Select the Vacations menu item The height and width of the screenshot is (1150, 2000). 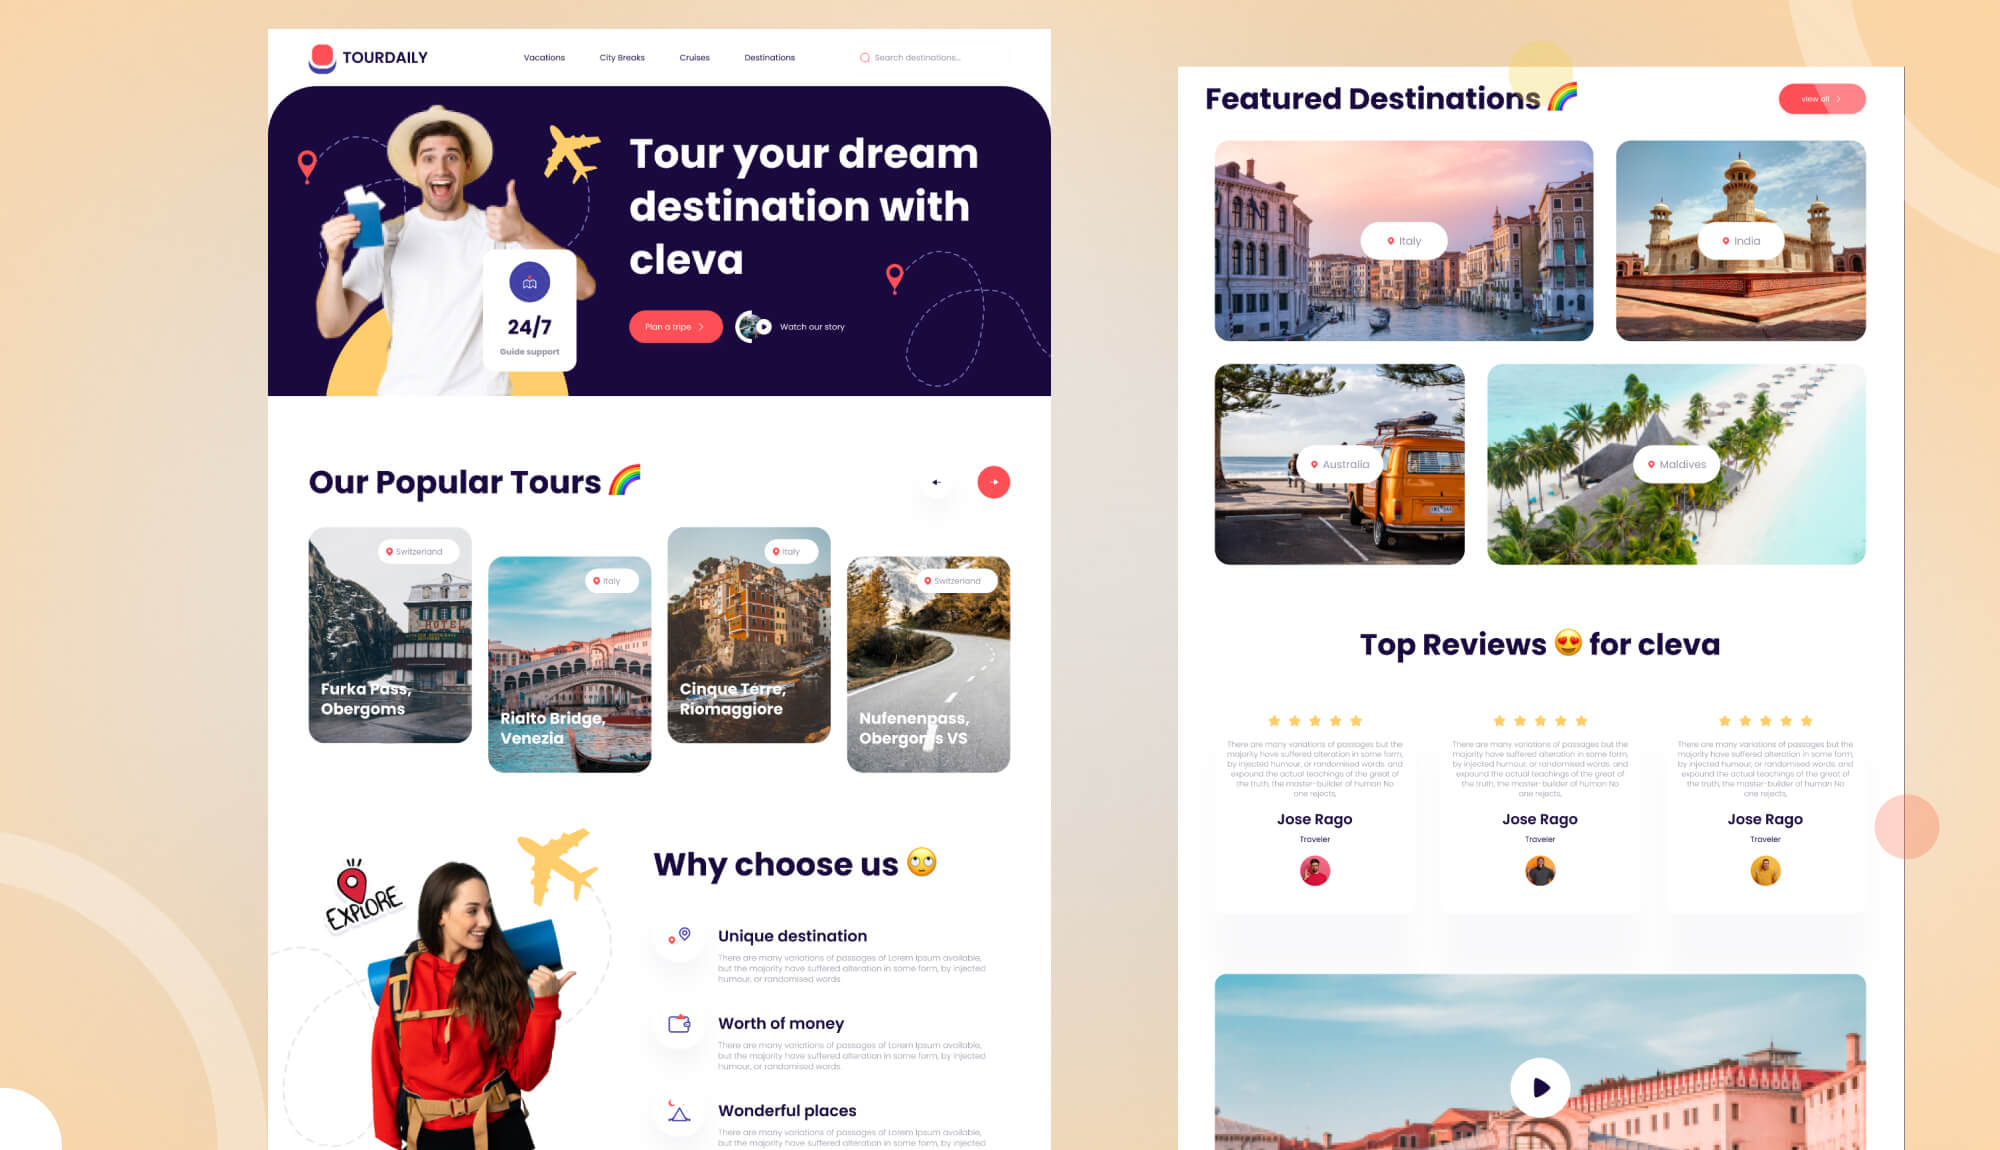(x=544, y=58)
